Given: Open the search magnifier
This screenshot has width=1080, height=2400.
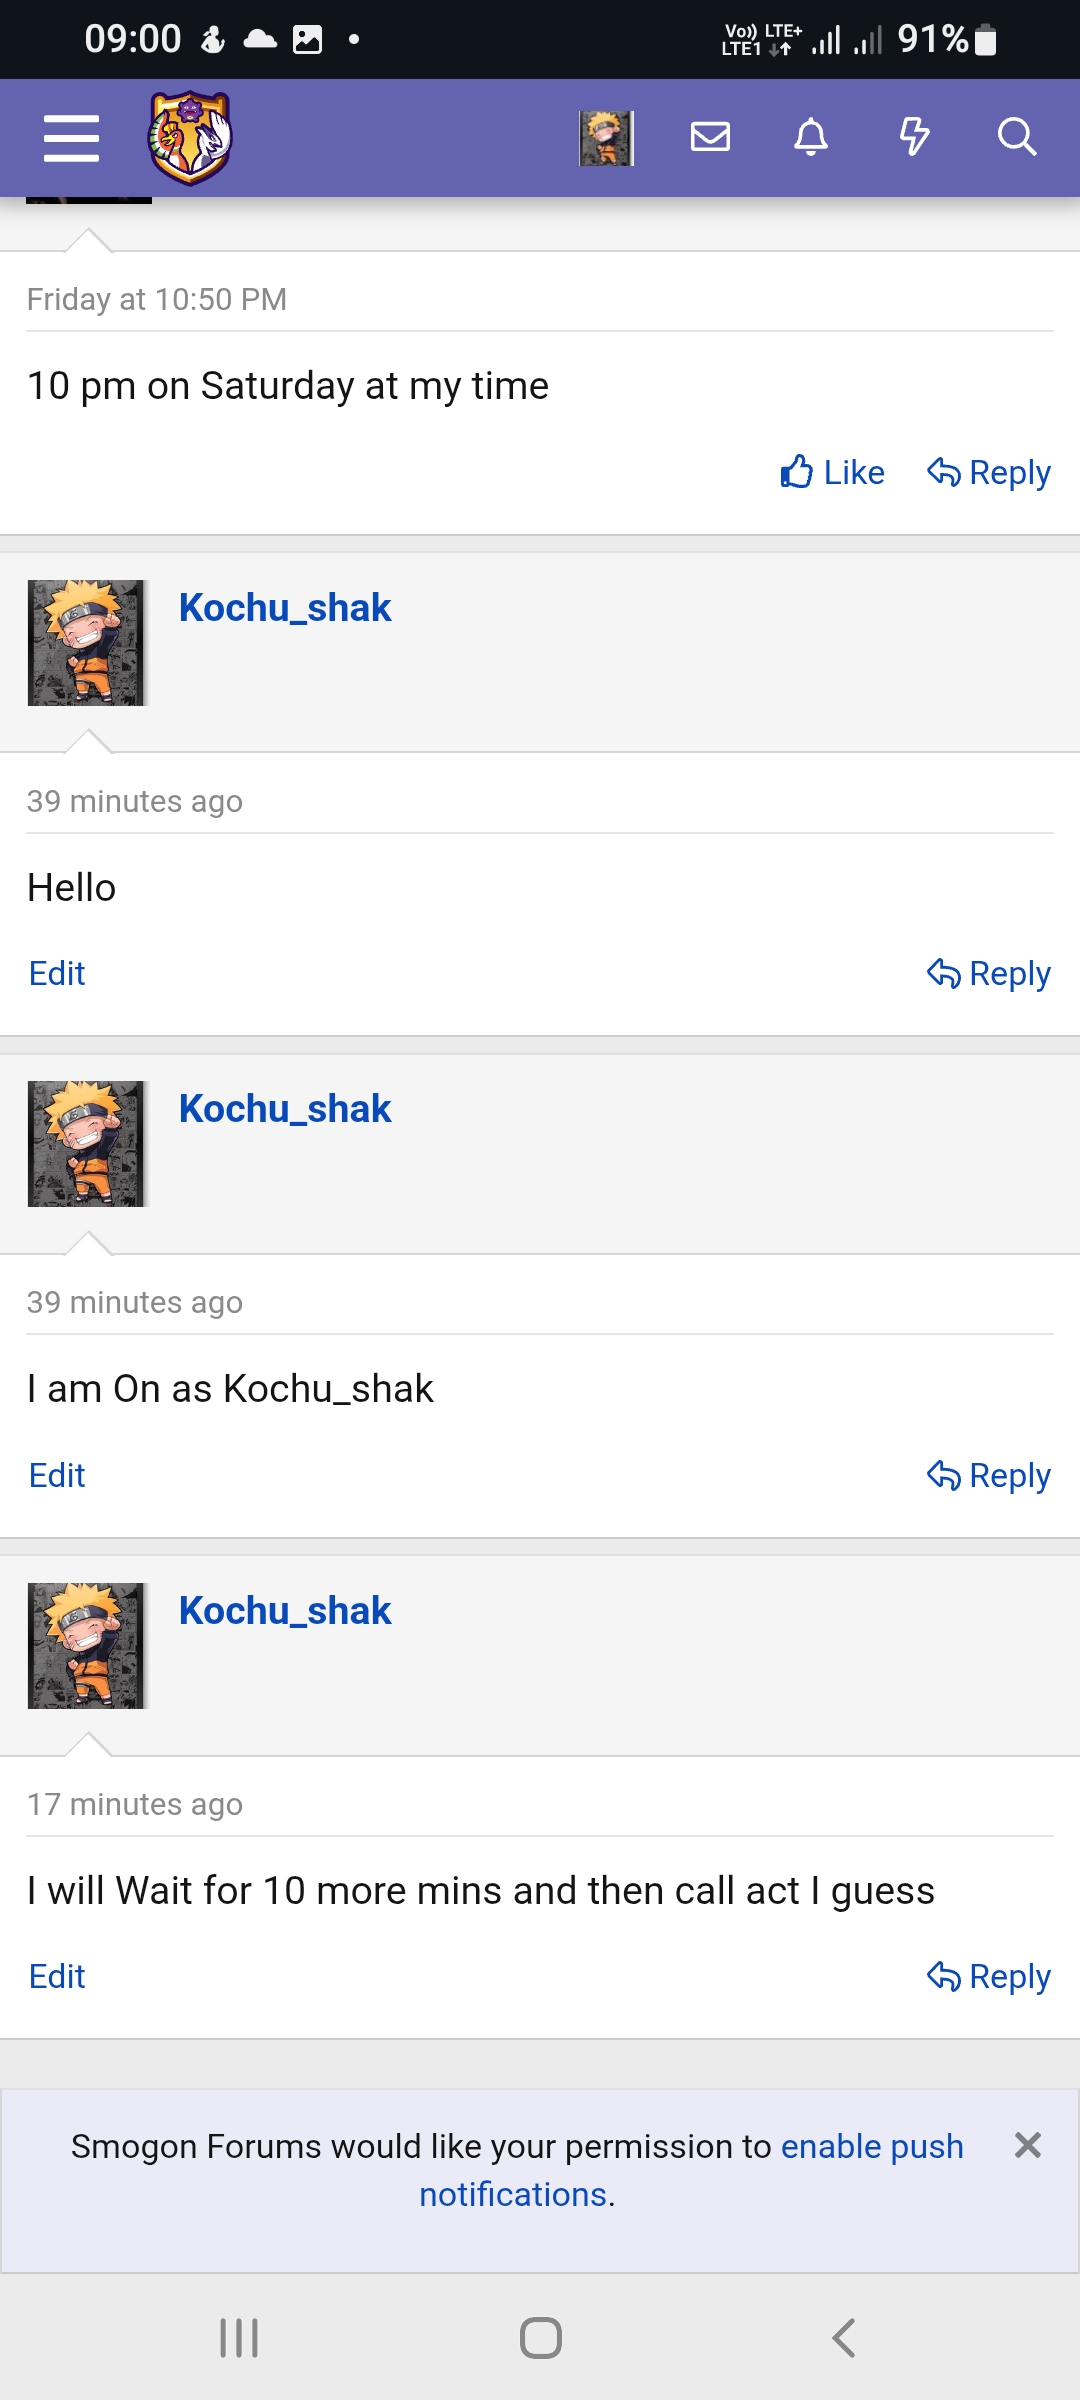Looking at the screenshot, I should pos(1016,137).
